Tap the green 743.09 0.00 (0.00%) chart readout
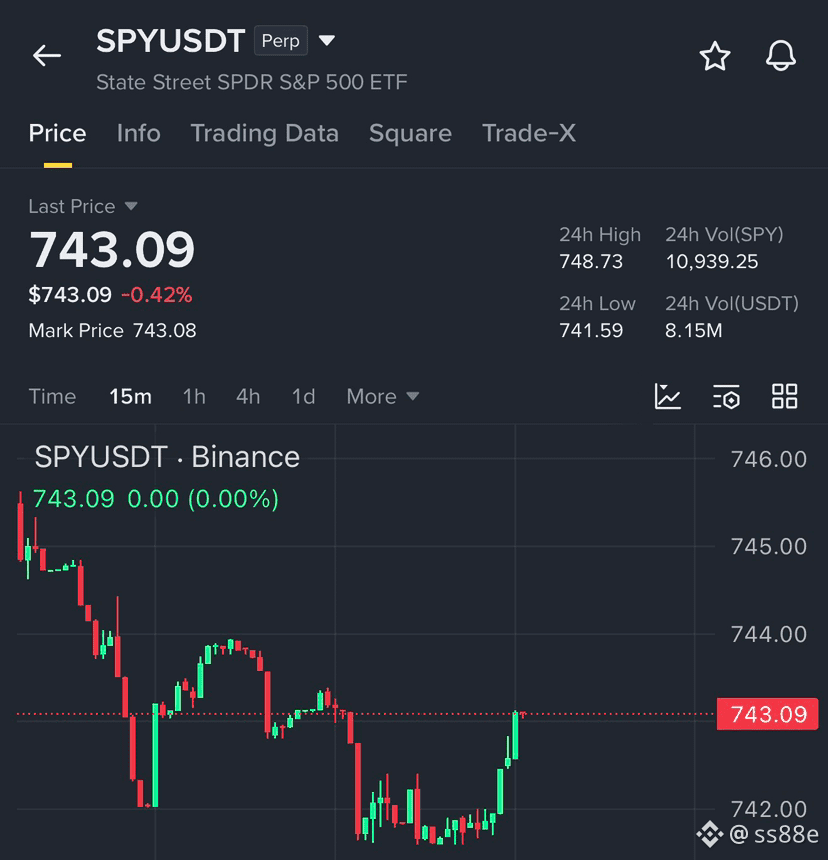The image size is (828, 860). [156, 499]
